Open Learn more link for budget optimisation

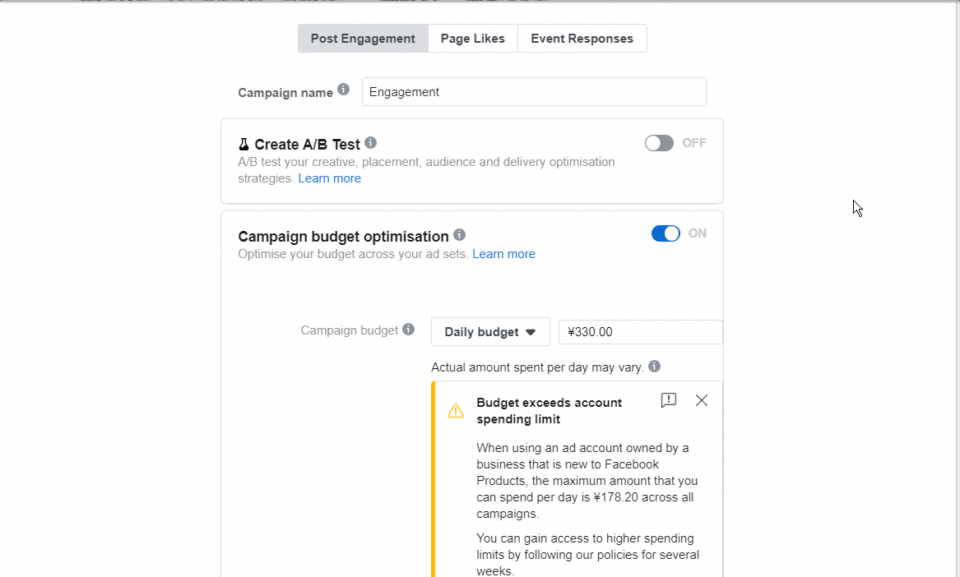504,254
